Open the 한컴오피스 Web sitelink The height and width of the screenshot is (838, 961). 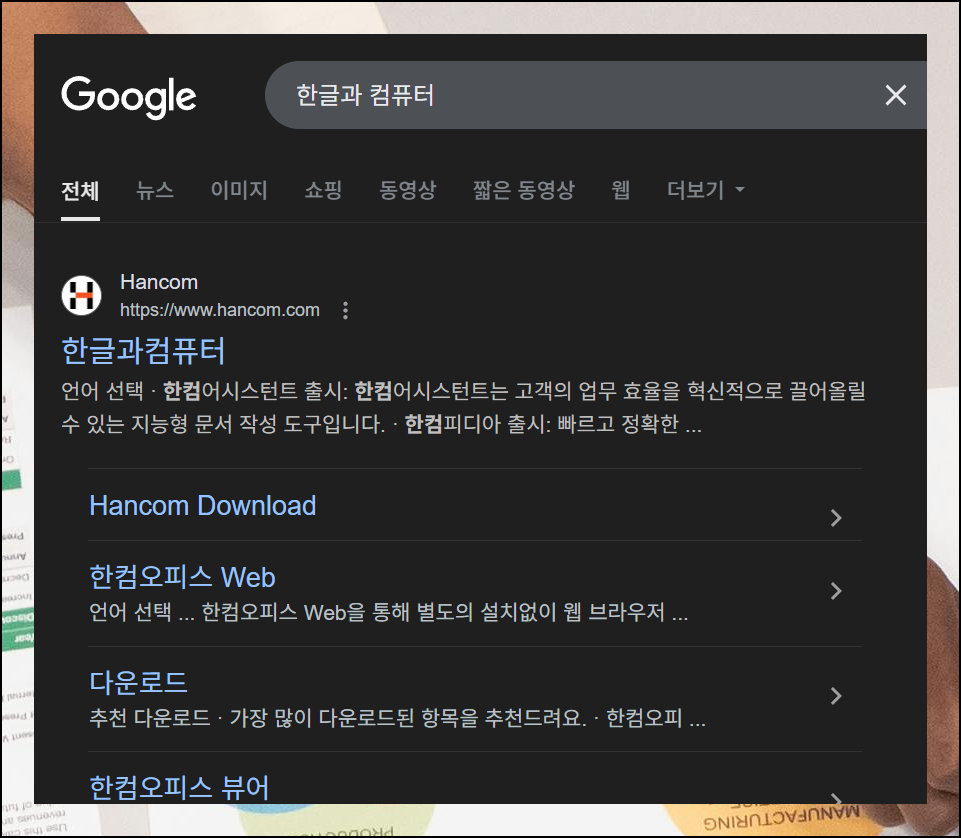tap(183, 577)
